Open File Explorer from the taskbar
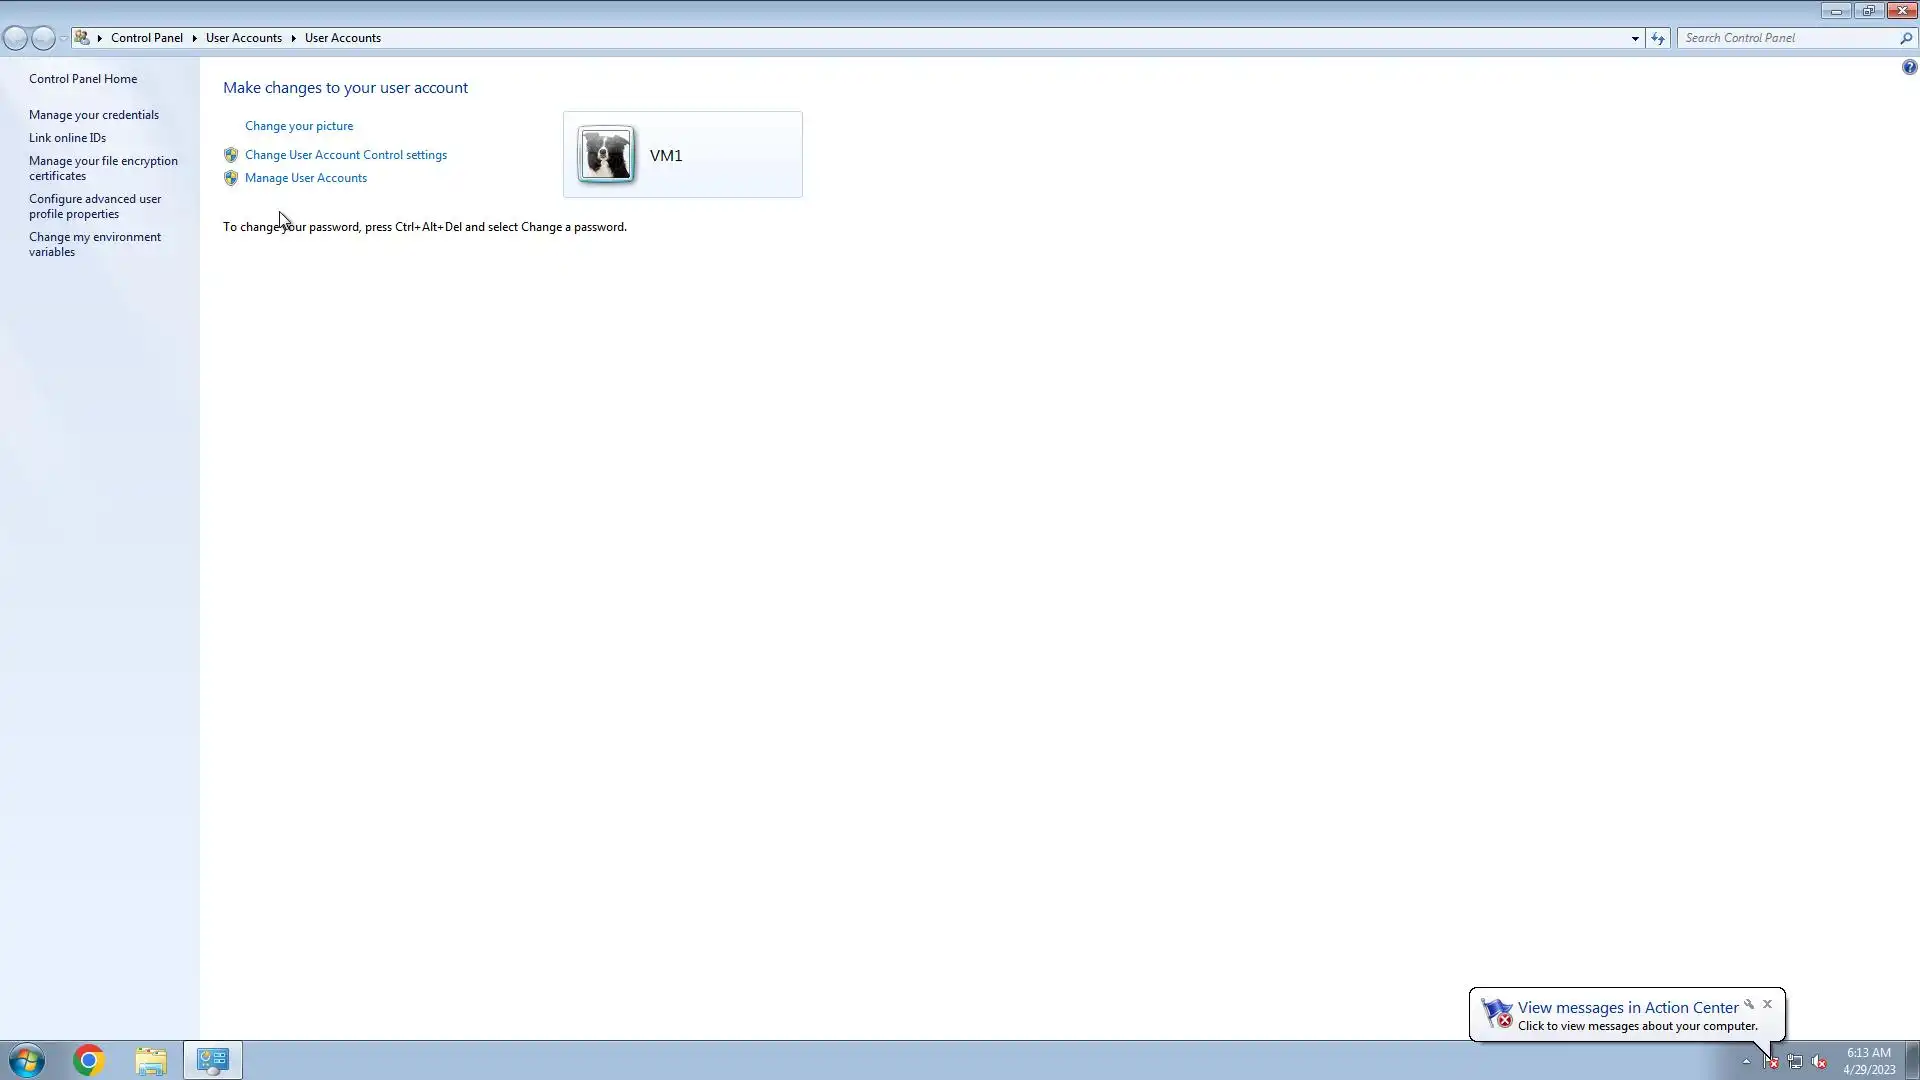The image size is (1920, 1080). click(x=151, y=1060)
